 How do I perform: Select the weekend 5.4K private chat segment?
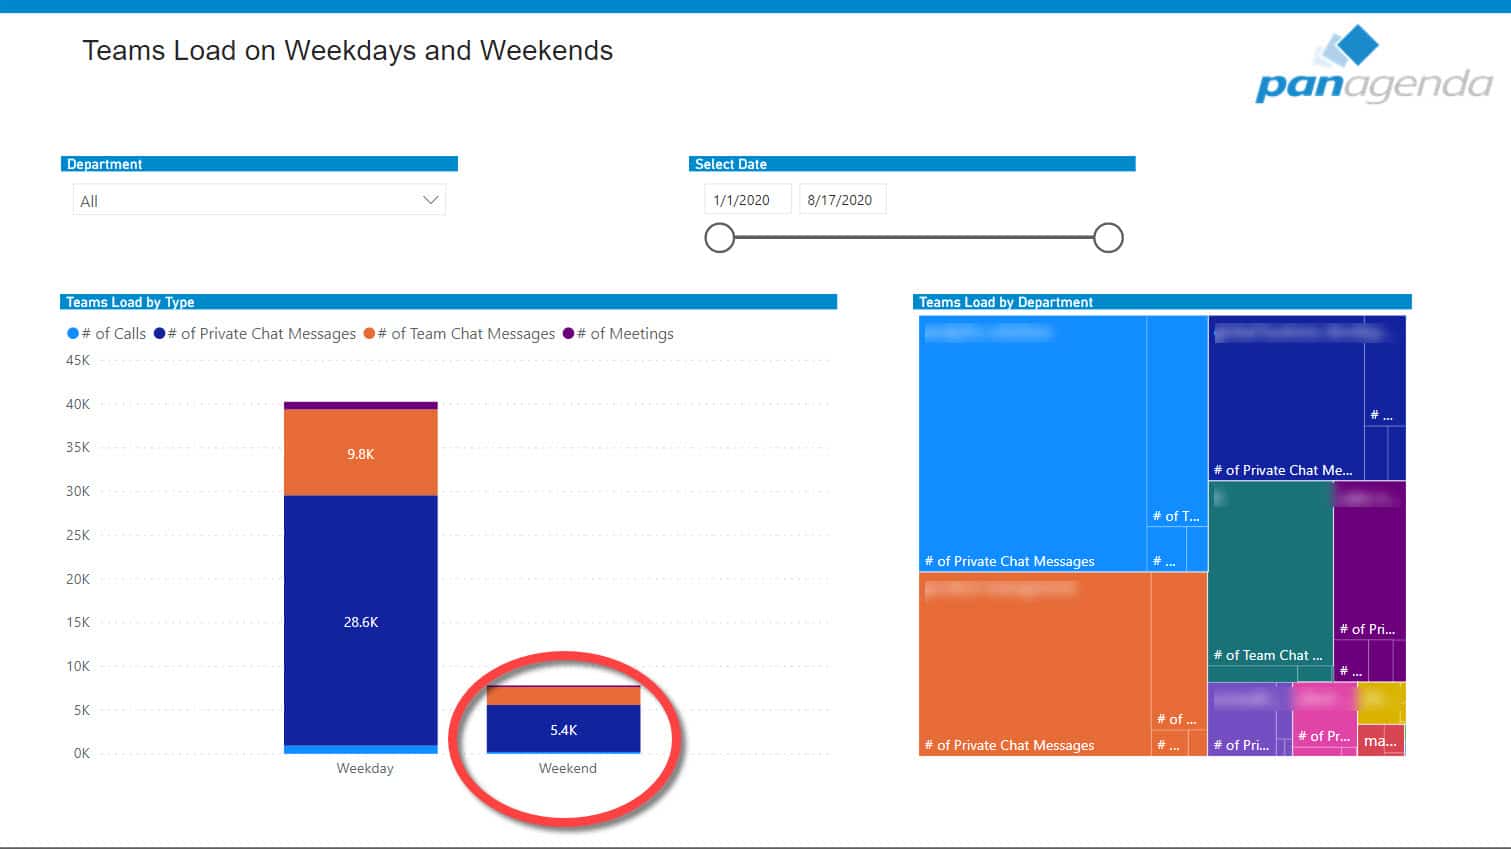tap(563, 729)
